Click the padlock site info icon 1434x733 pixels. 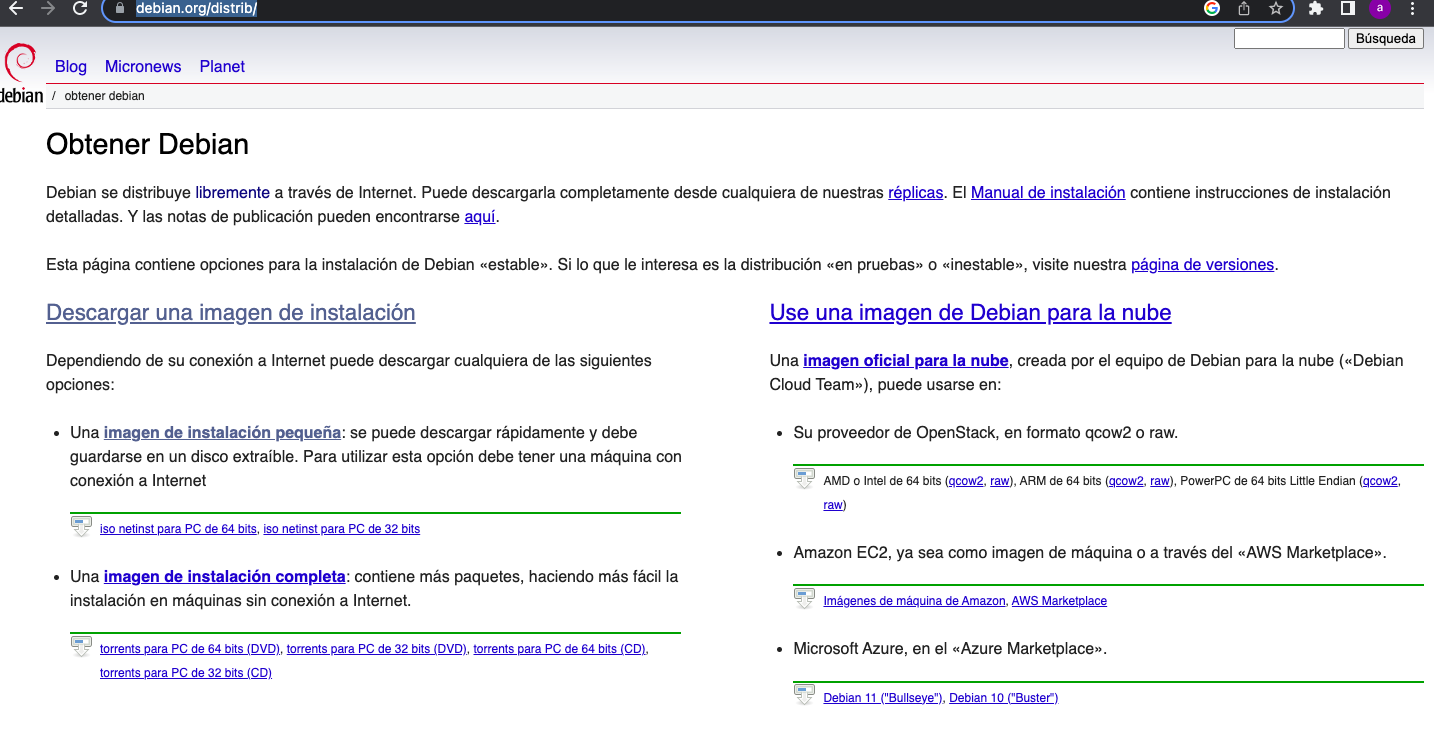(119, 9)
